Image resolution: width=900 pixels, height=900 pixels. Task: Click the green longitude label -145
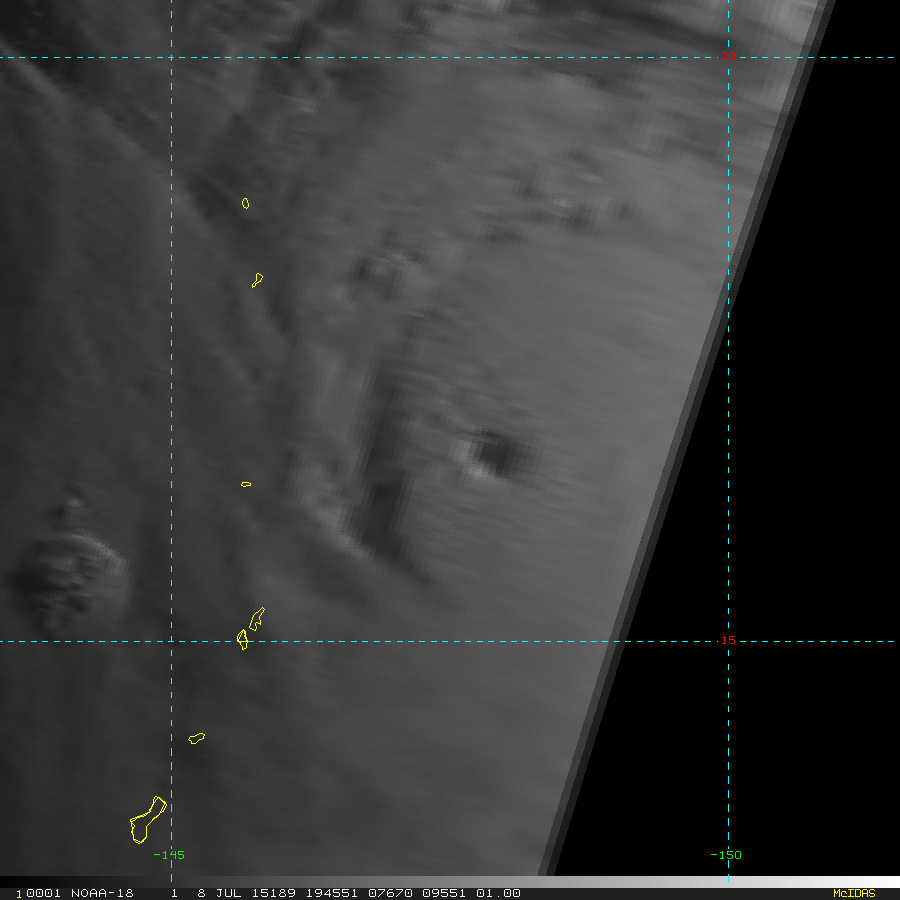click(x=169, y=855)
